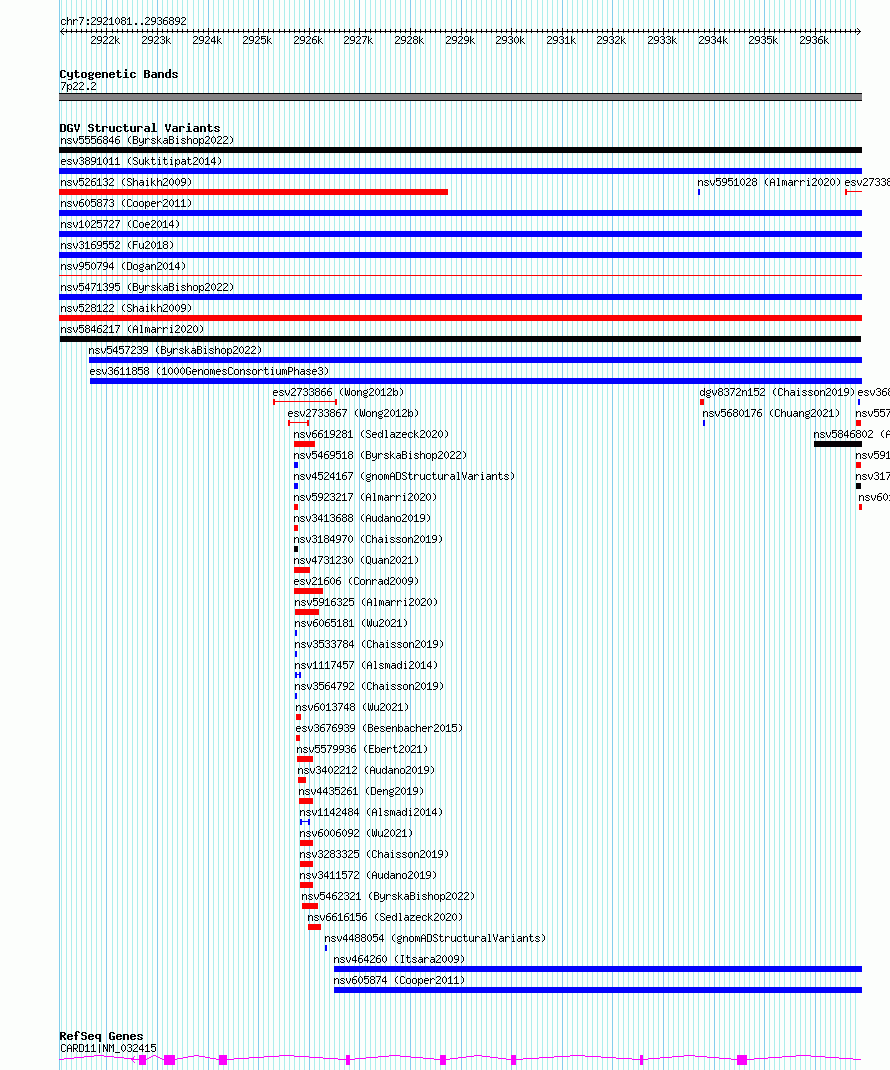Click the nsv4488054 (gnomADStructuralVariants) label
Image resolution: width=890 pixels, height=1070 pixels.
435,938
